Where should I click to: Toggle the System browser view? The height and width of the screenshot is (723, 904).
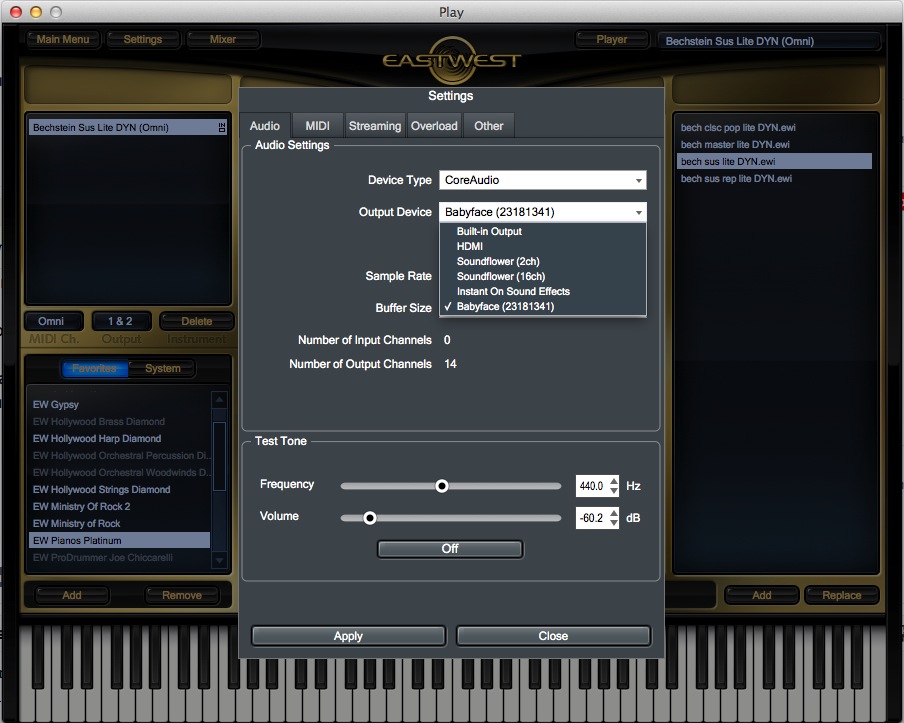(163, 368)
